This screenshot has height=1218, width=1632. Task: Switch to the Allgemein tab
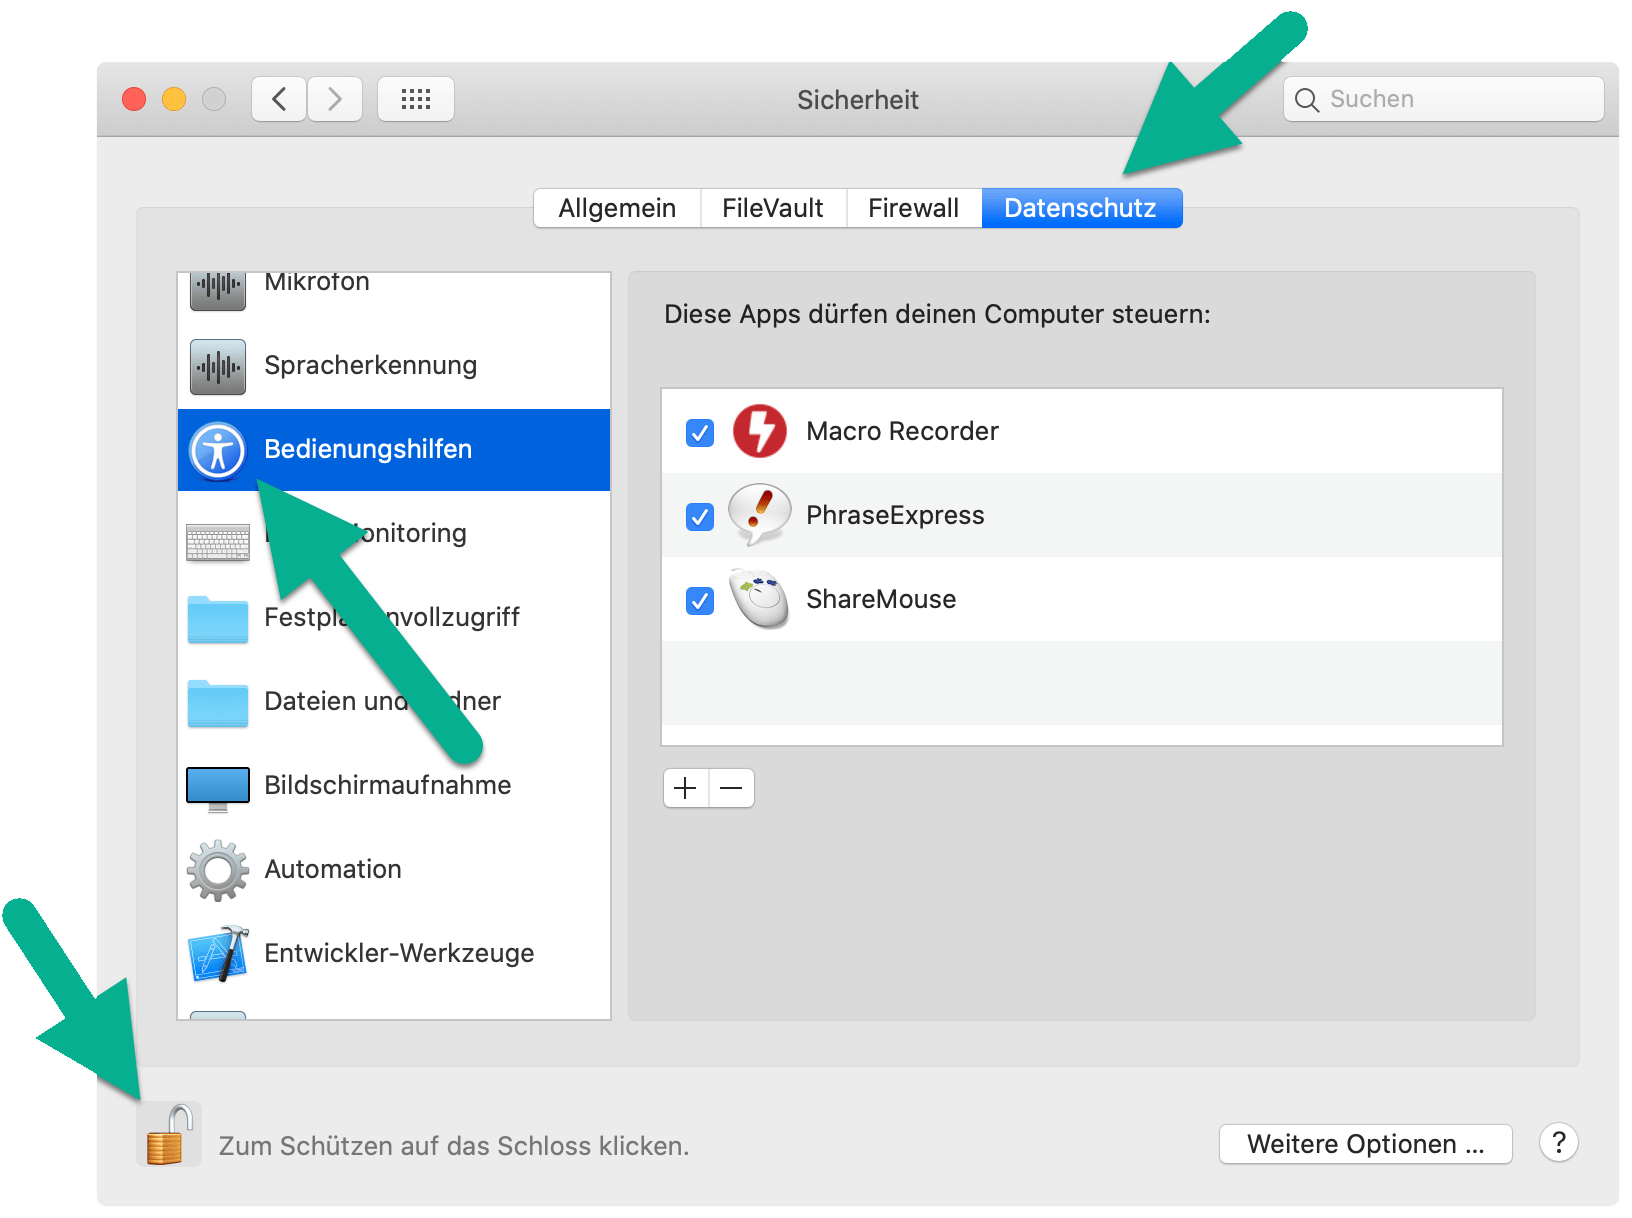coord(617,208)
